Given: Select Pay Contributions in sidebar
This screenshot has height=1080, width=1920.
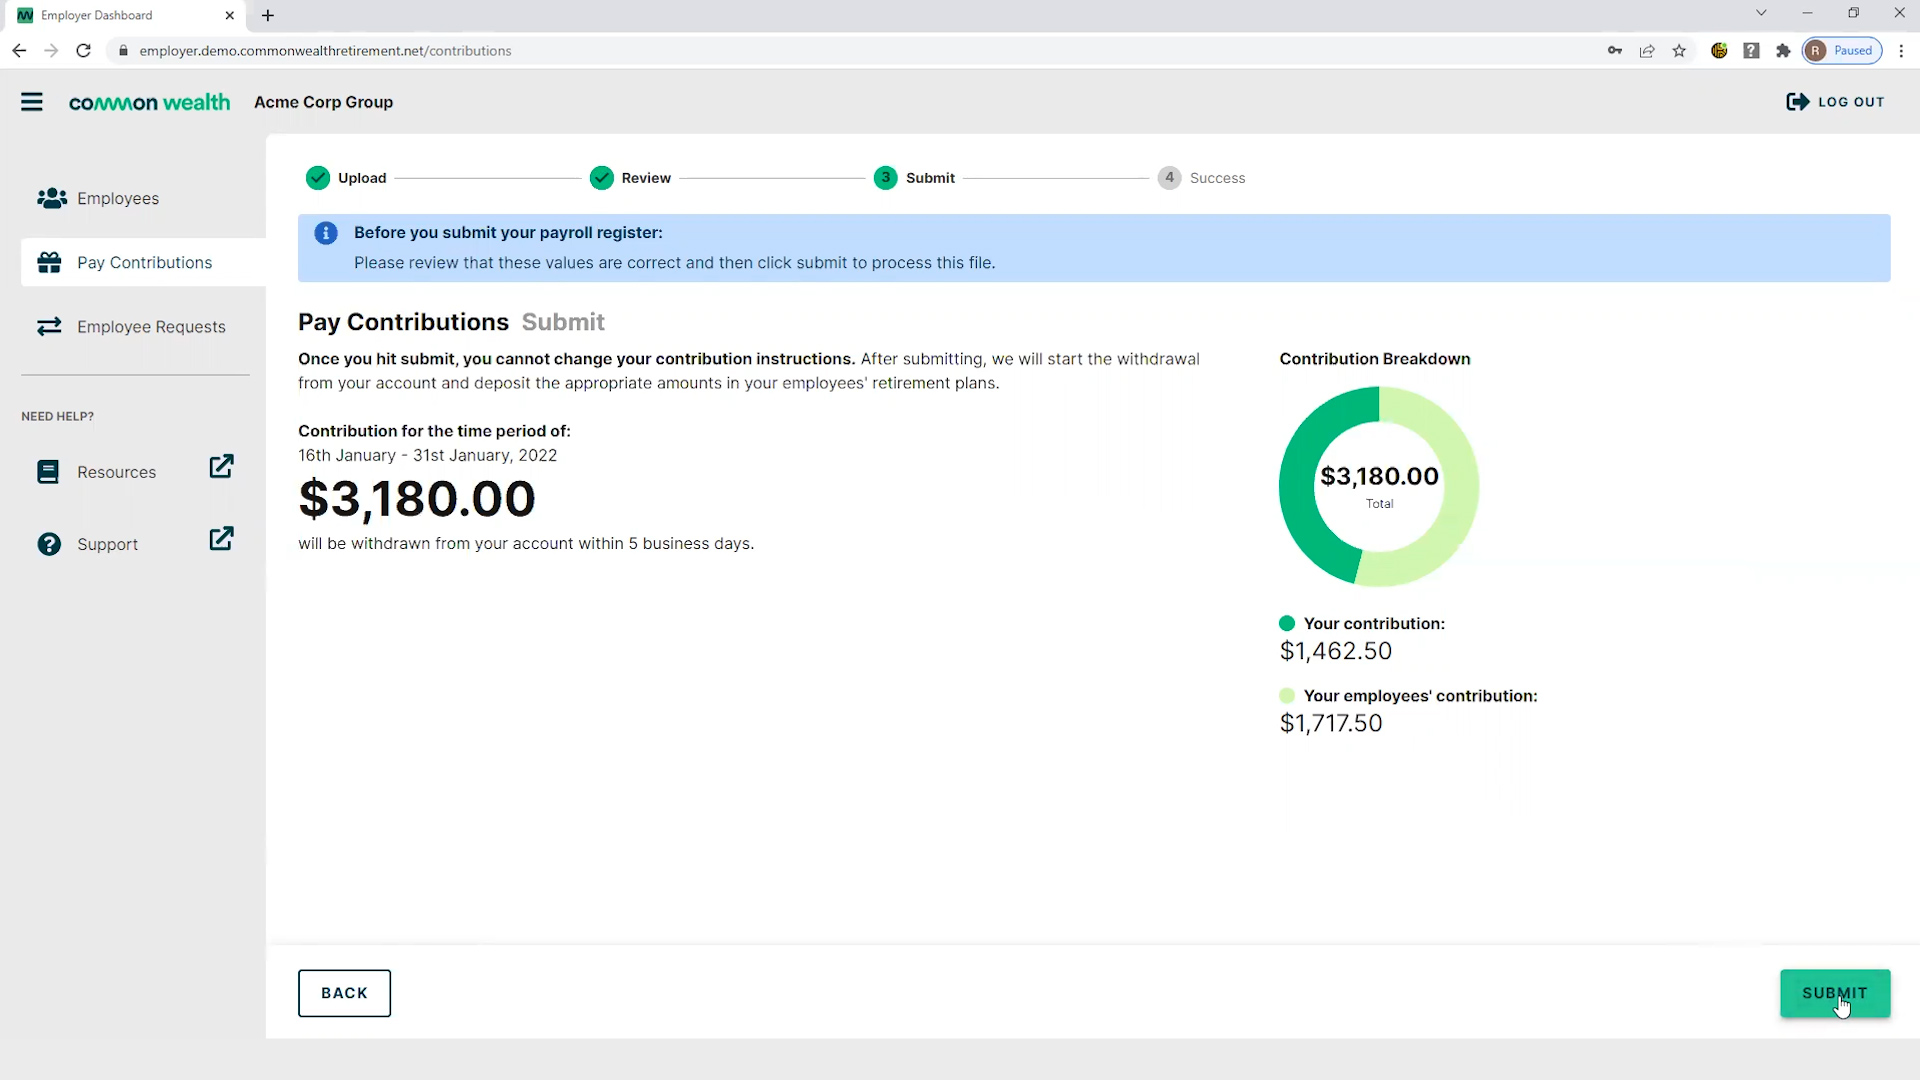Looking at the screenshot, I should coord(144,263).
